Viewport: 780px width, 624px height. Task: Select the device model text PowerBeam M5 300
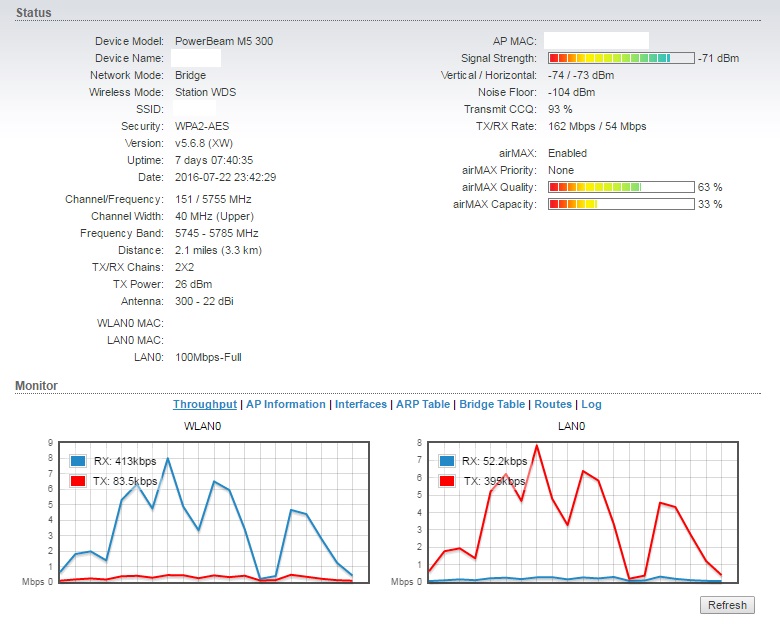click(x=224, y=41)
